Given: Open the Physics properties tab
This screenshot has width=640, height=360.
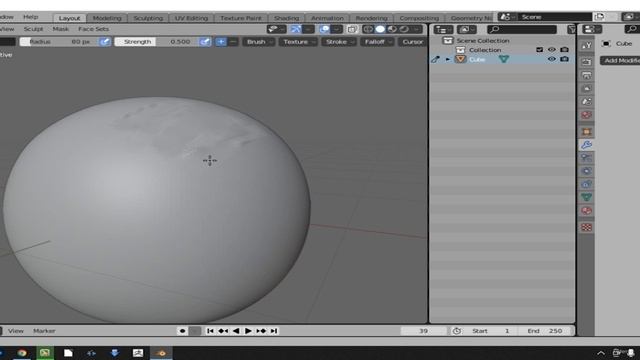Looking at the screenshot, I should click(587, 171).
